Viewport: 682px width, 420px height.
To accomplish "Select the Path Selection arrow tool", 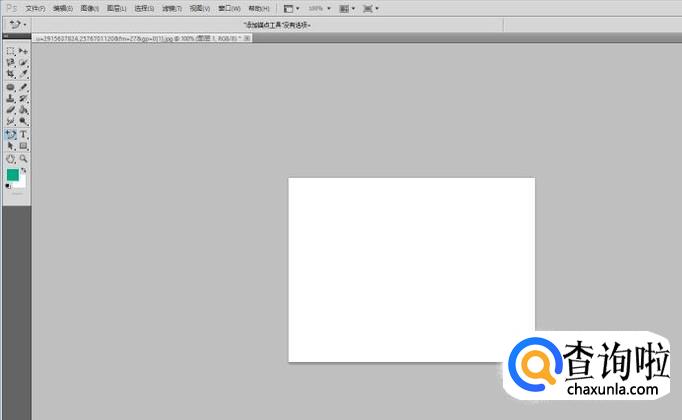I will 10,146.
